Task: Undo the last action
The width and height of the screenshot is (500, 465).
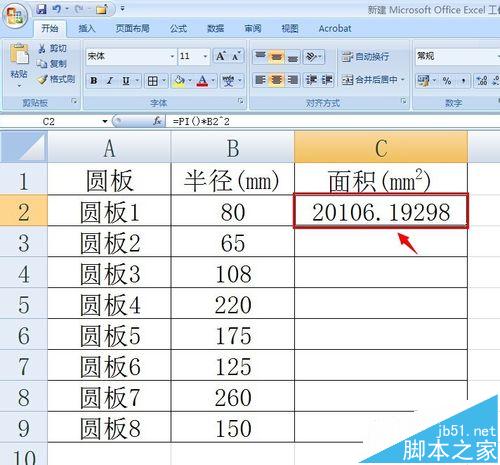Action: coord(56,9)
